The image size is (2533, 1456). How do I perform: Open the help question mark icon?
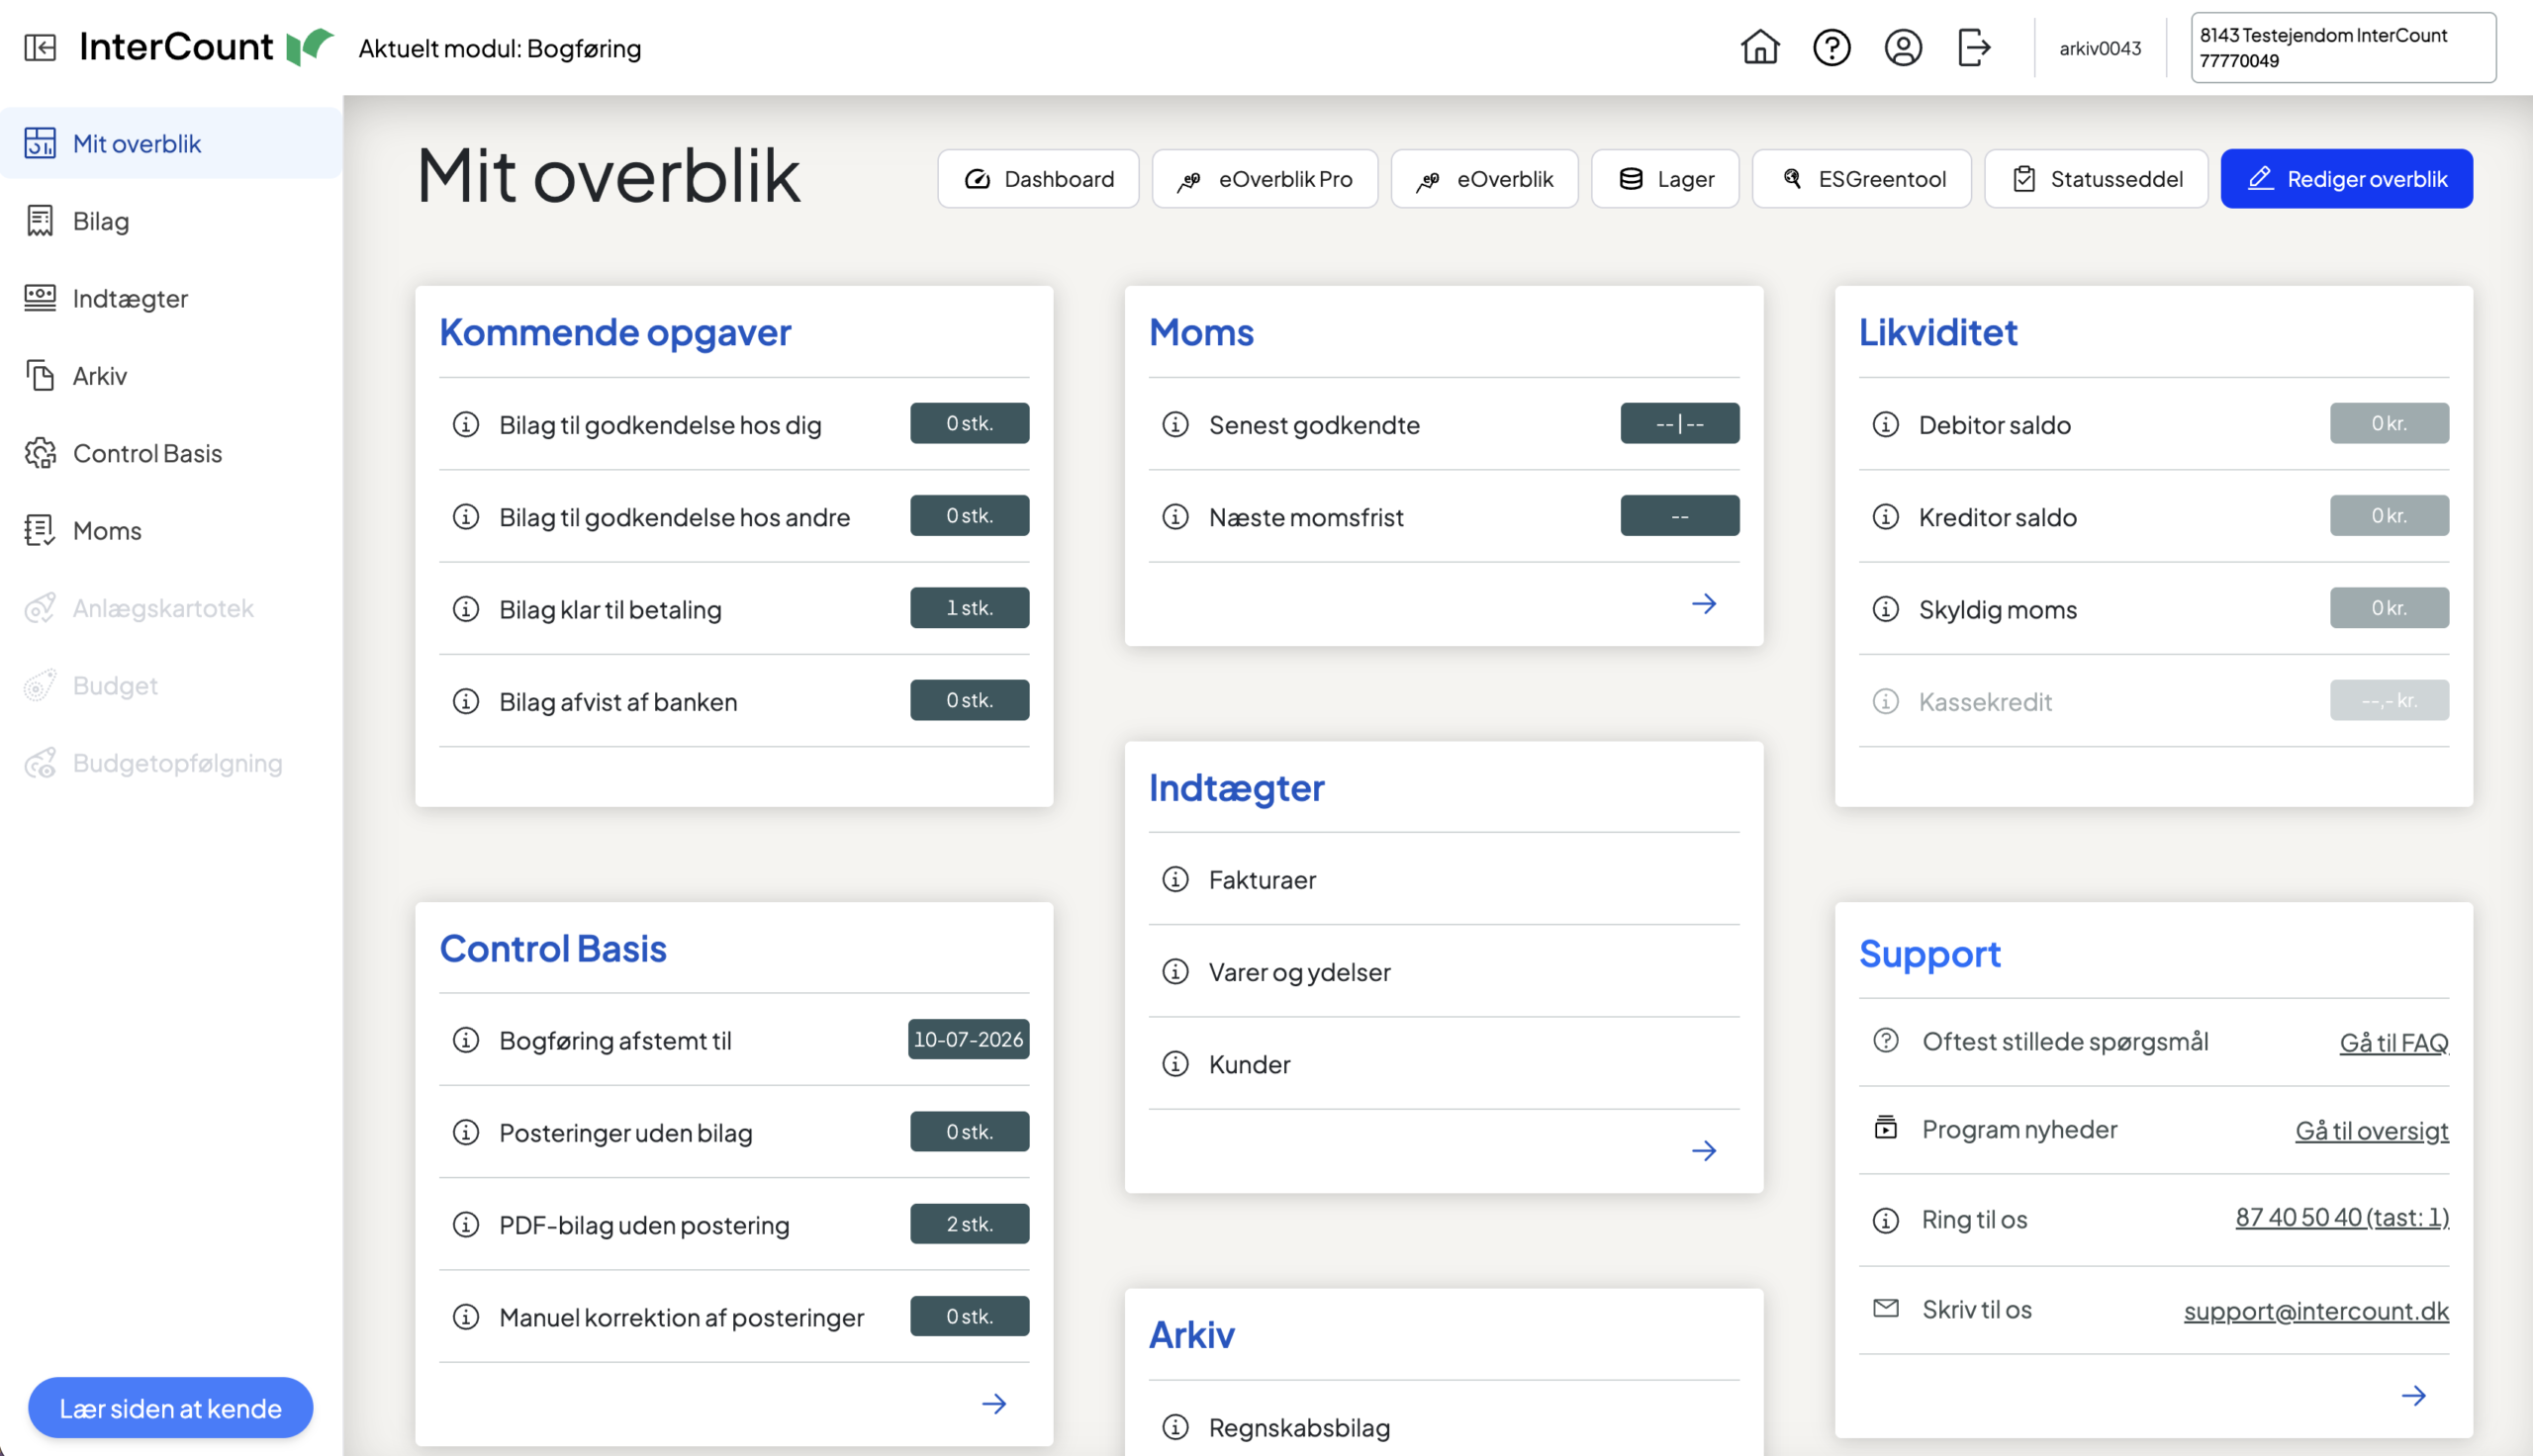click(x=1832, y=47)
